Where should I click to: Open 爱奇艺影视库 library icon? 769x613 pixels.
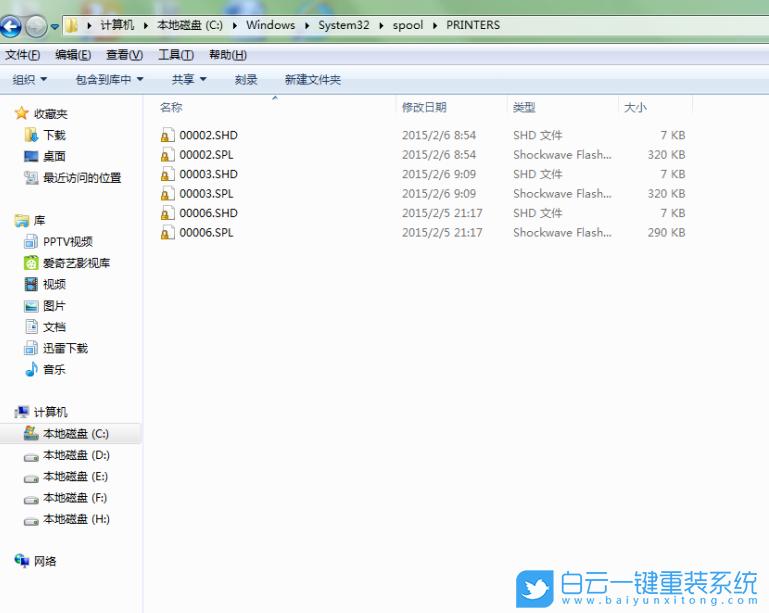click(x=31, y=263)
